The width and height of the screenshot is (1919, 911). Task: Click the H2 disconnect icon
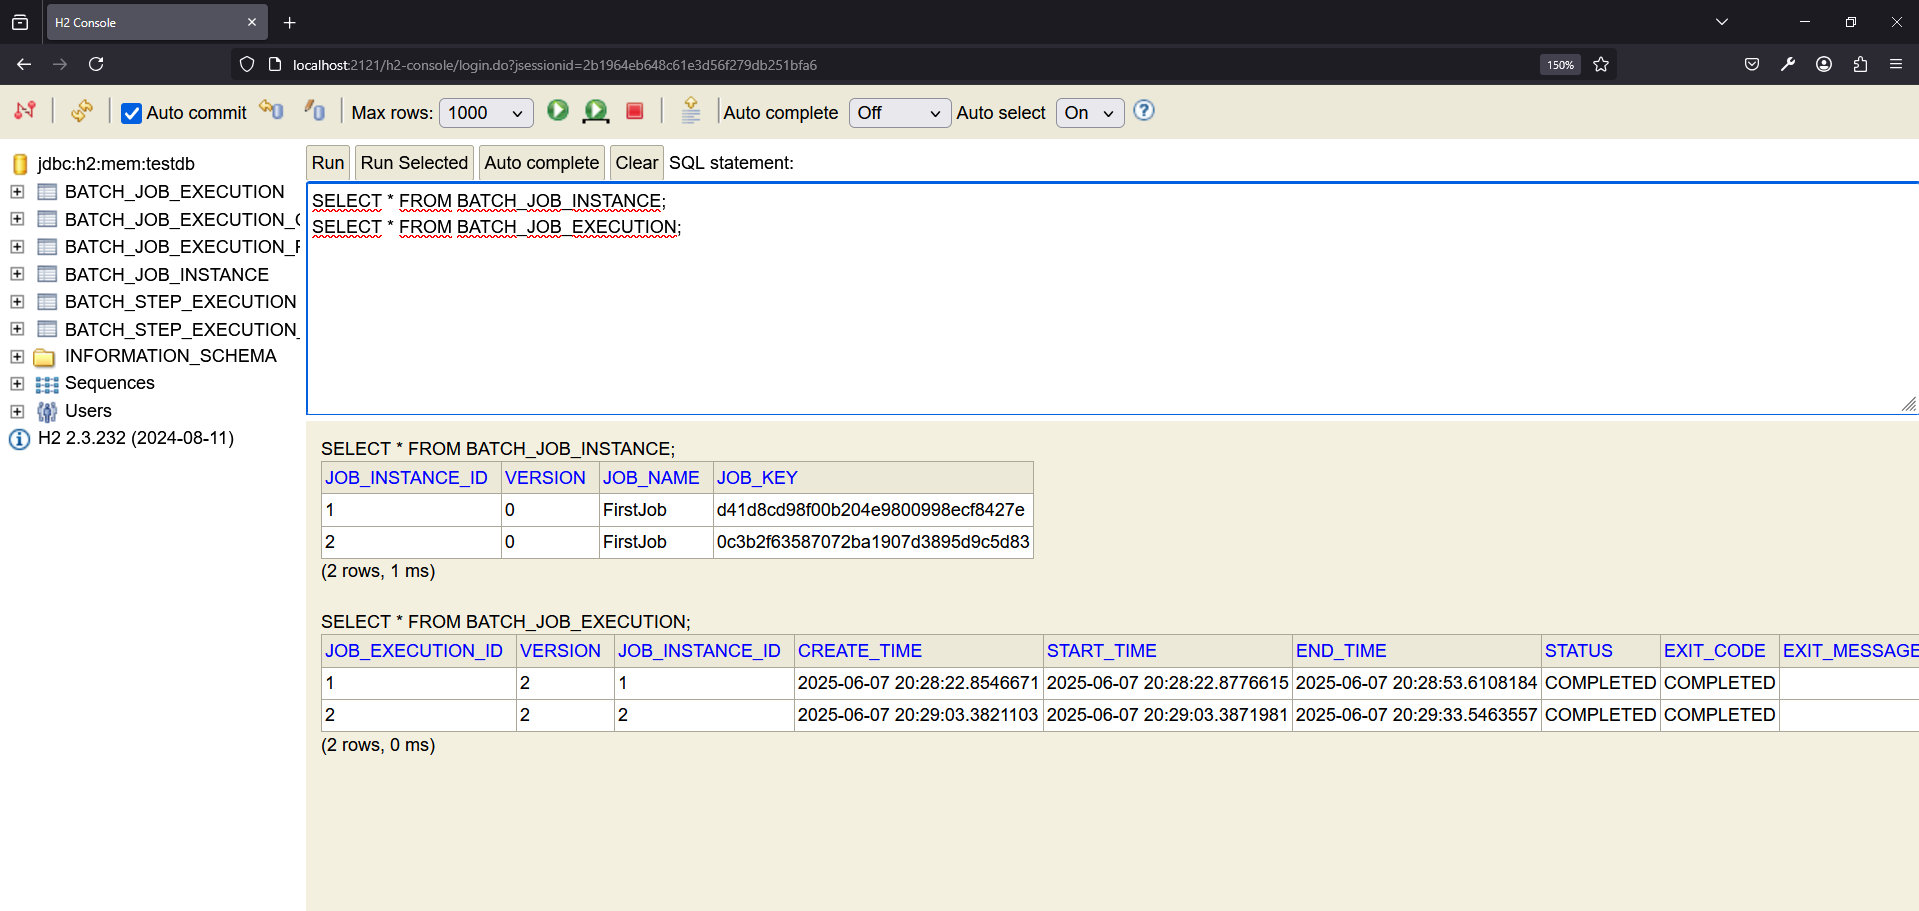point(25,111)
